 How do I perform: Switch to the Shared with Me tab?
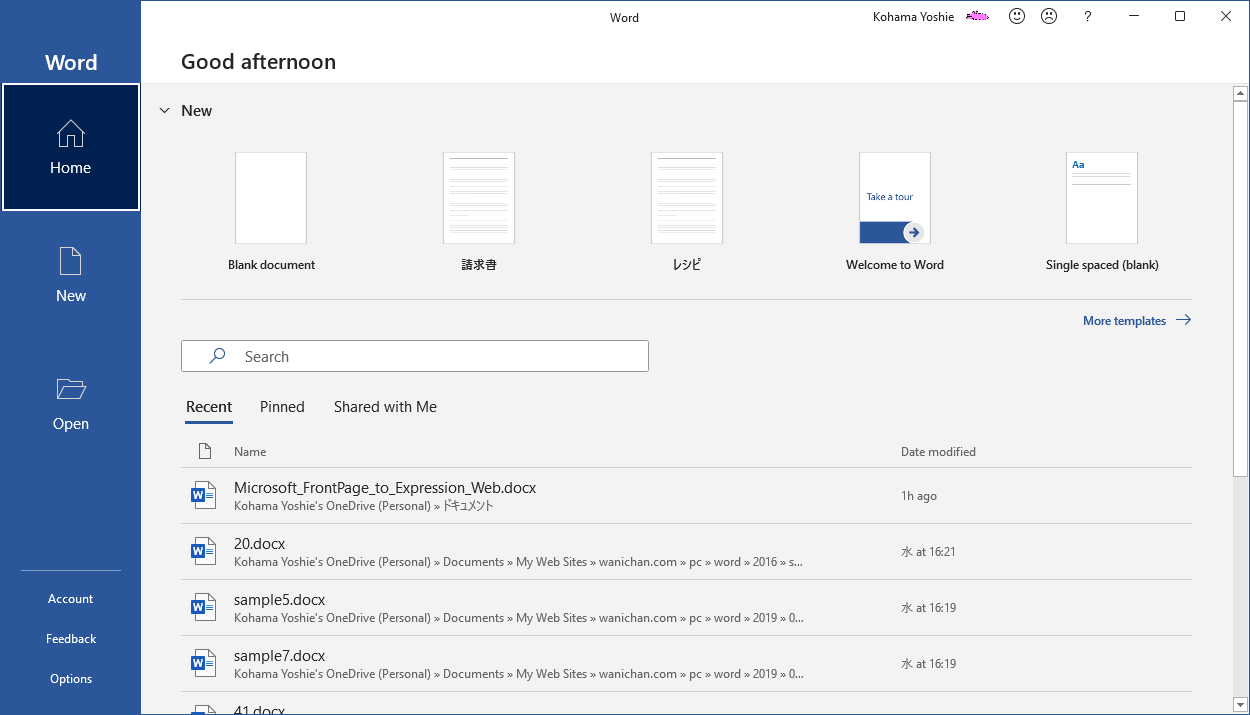click(385, 407)
